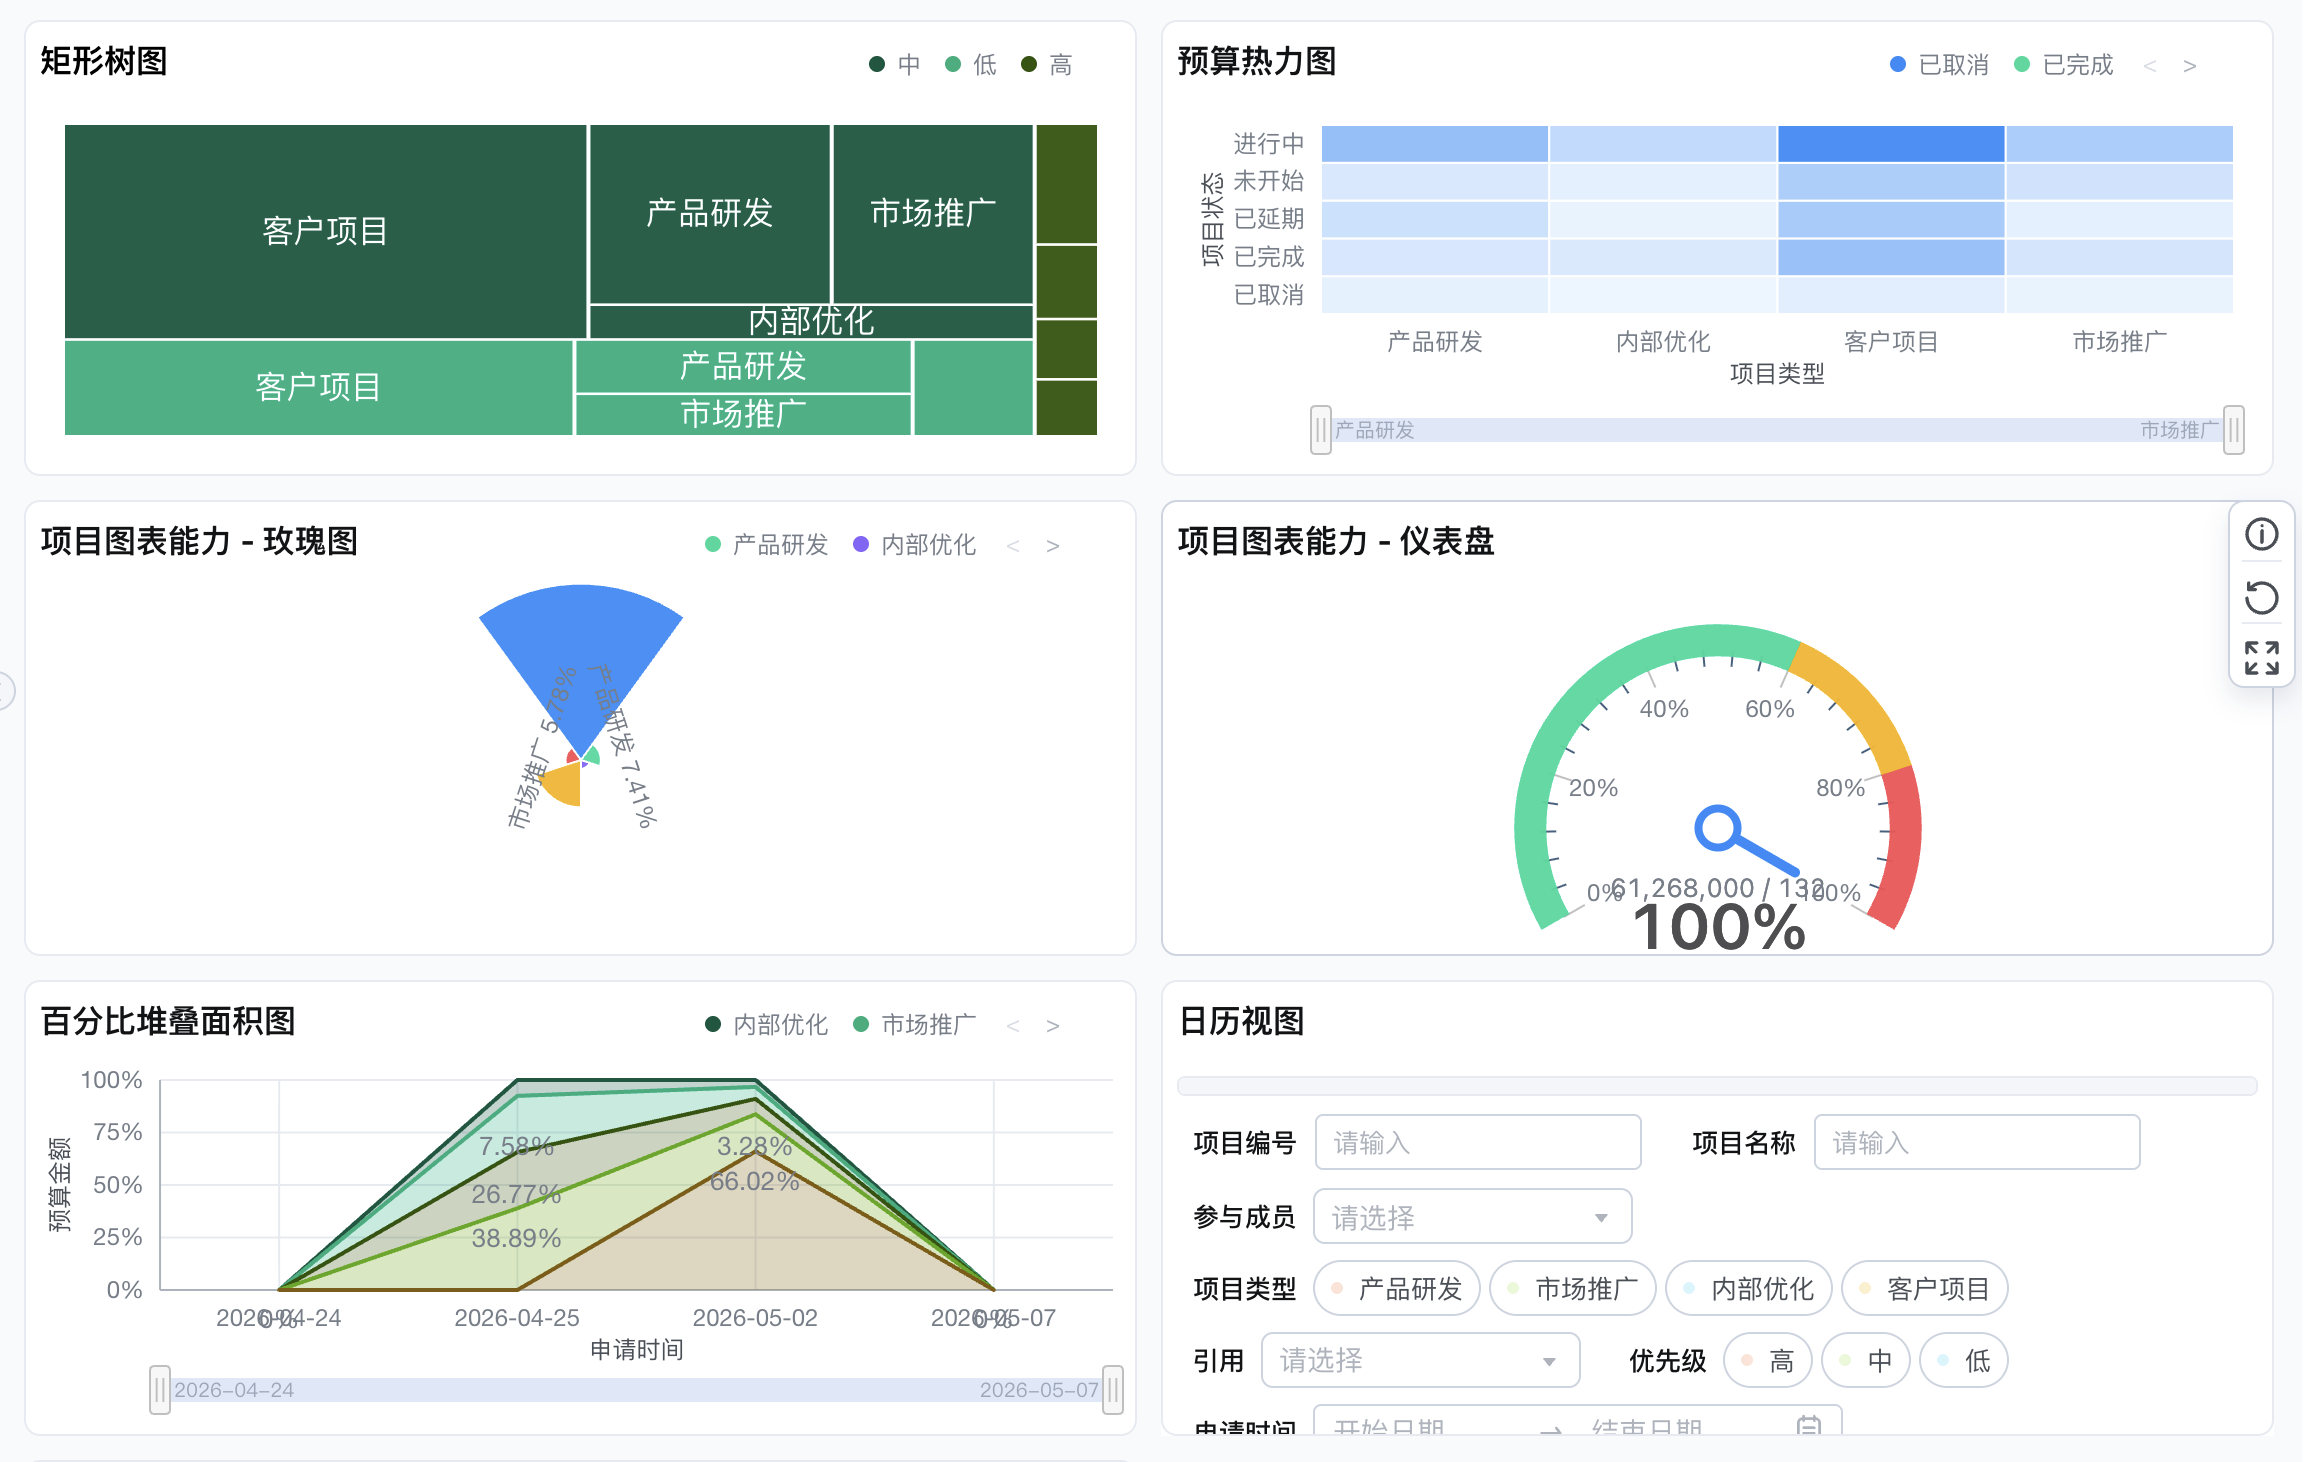Toggle 已完成 legend in budget heatmap
The width and height of the screenshot is (2304, 1462).
[2063, 65]
